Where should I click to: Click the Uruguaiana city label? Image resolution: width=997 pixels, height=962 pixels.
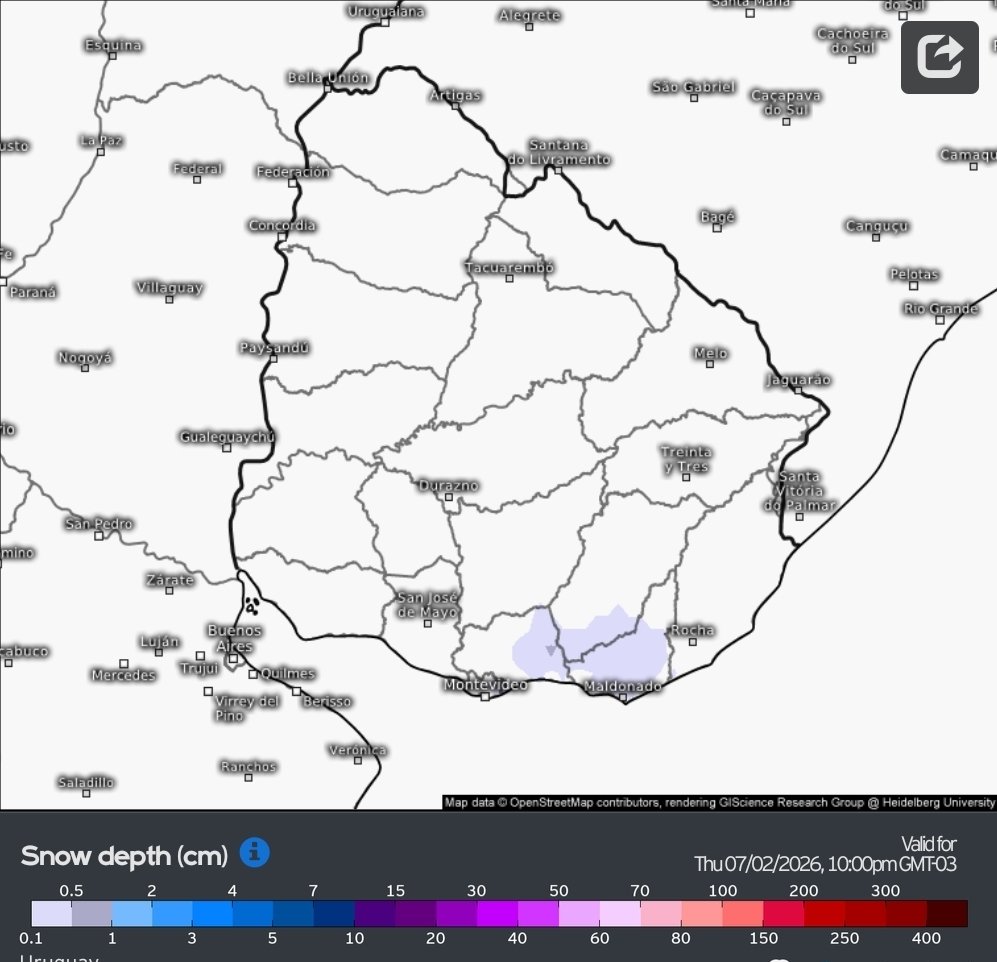tap(385, 11)
